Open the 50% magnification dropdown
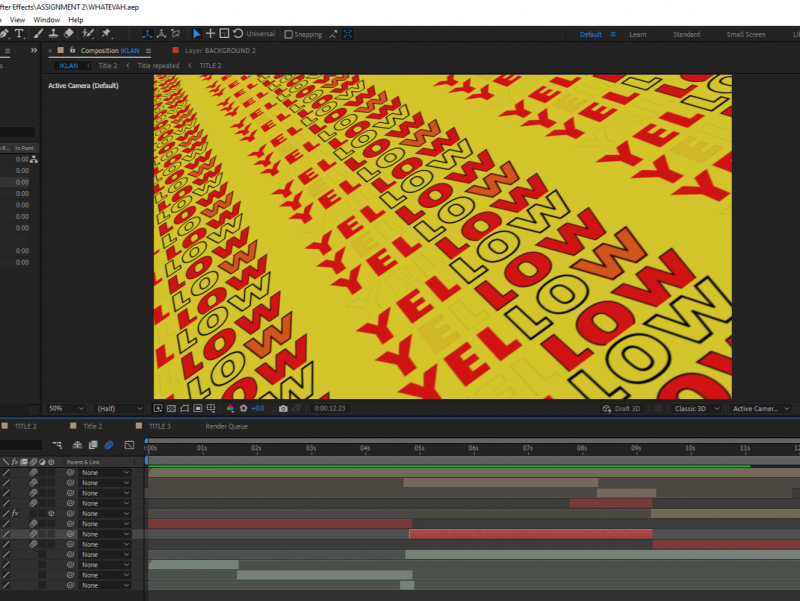The height and width of the screenshot is (601, 800). (x=66, y=409)
